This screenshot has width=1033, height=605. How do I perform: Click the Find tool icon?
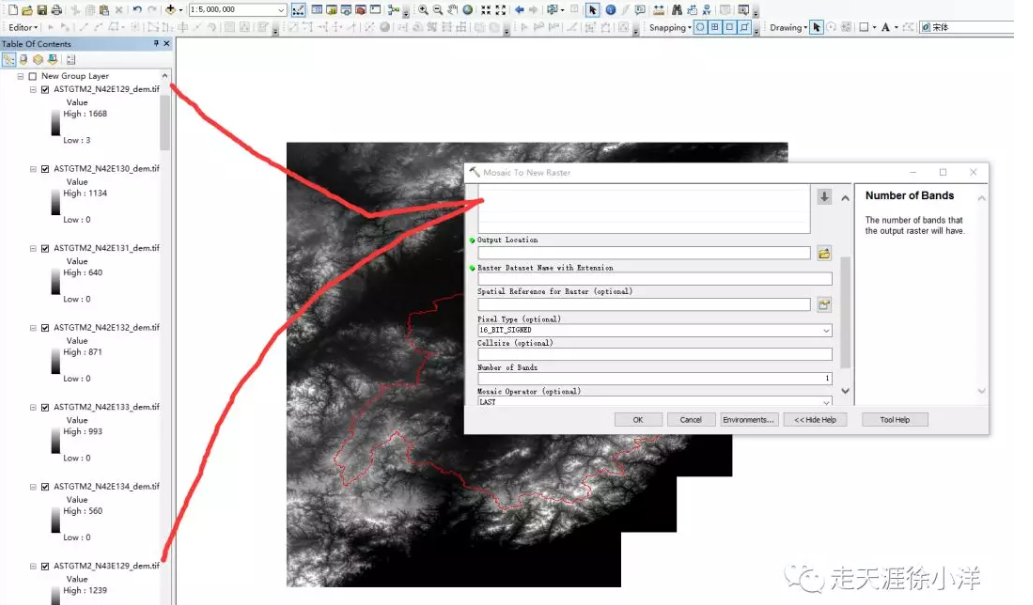[677, 8]
